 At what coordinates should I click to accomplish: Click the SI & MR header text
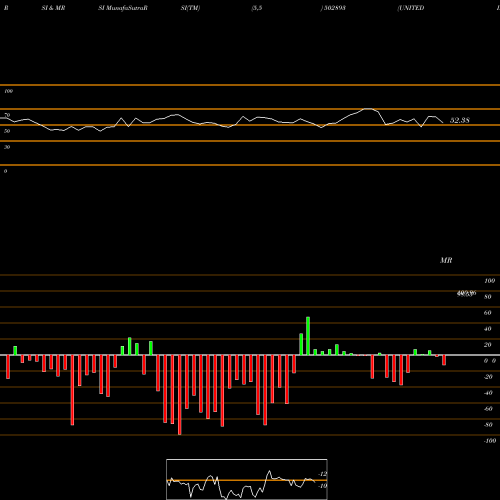53,8
